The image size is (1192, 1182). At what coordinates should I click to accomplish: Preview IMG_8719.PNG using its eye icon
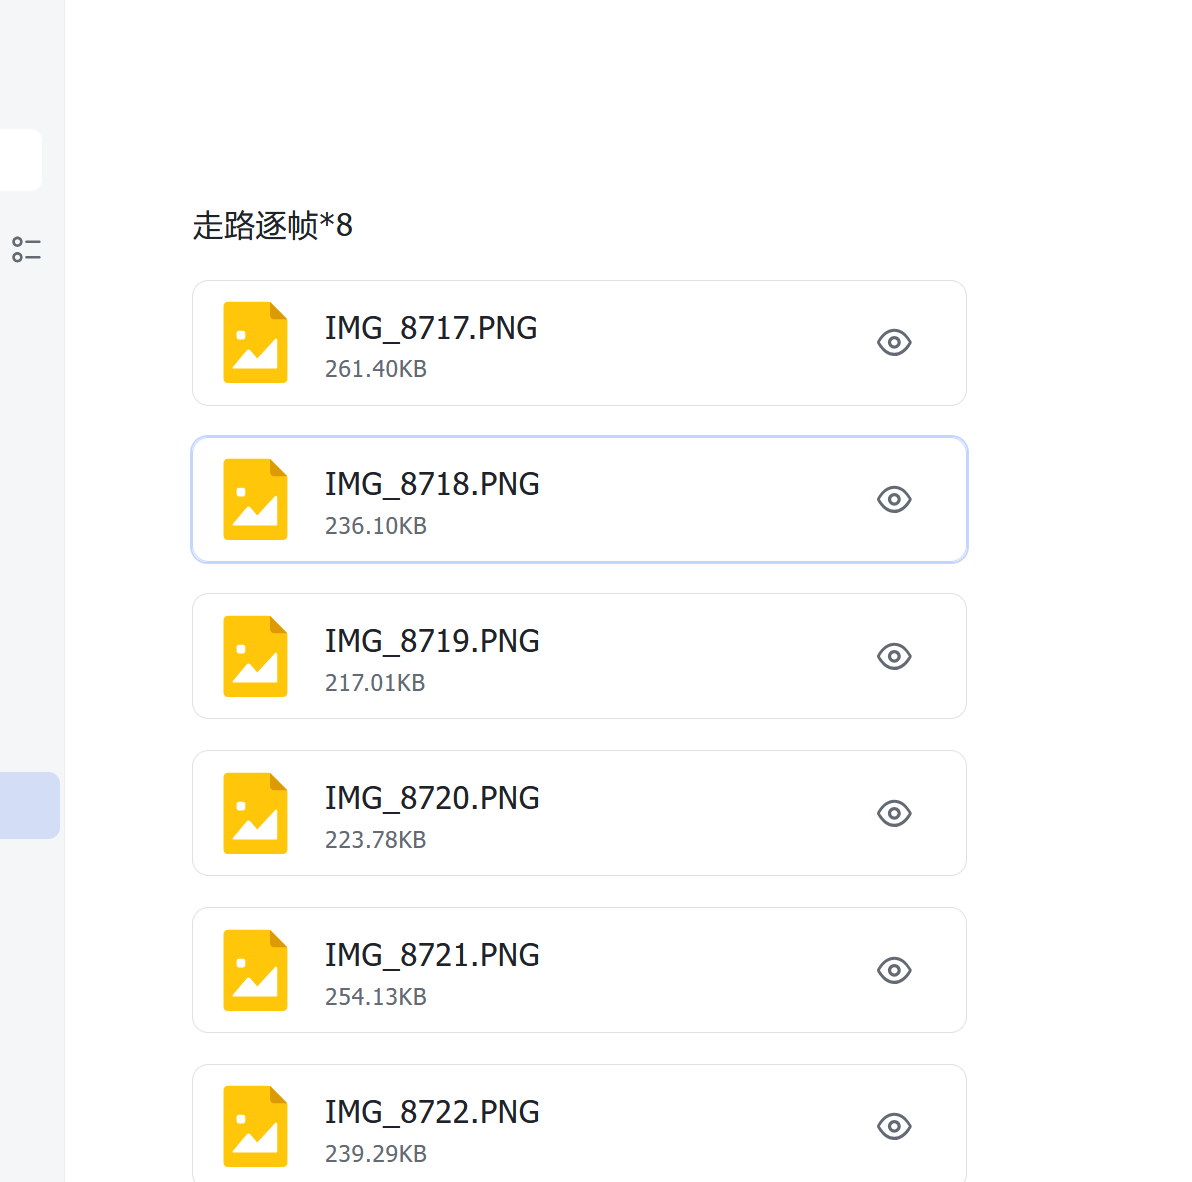[894, 657]
